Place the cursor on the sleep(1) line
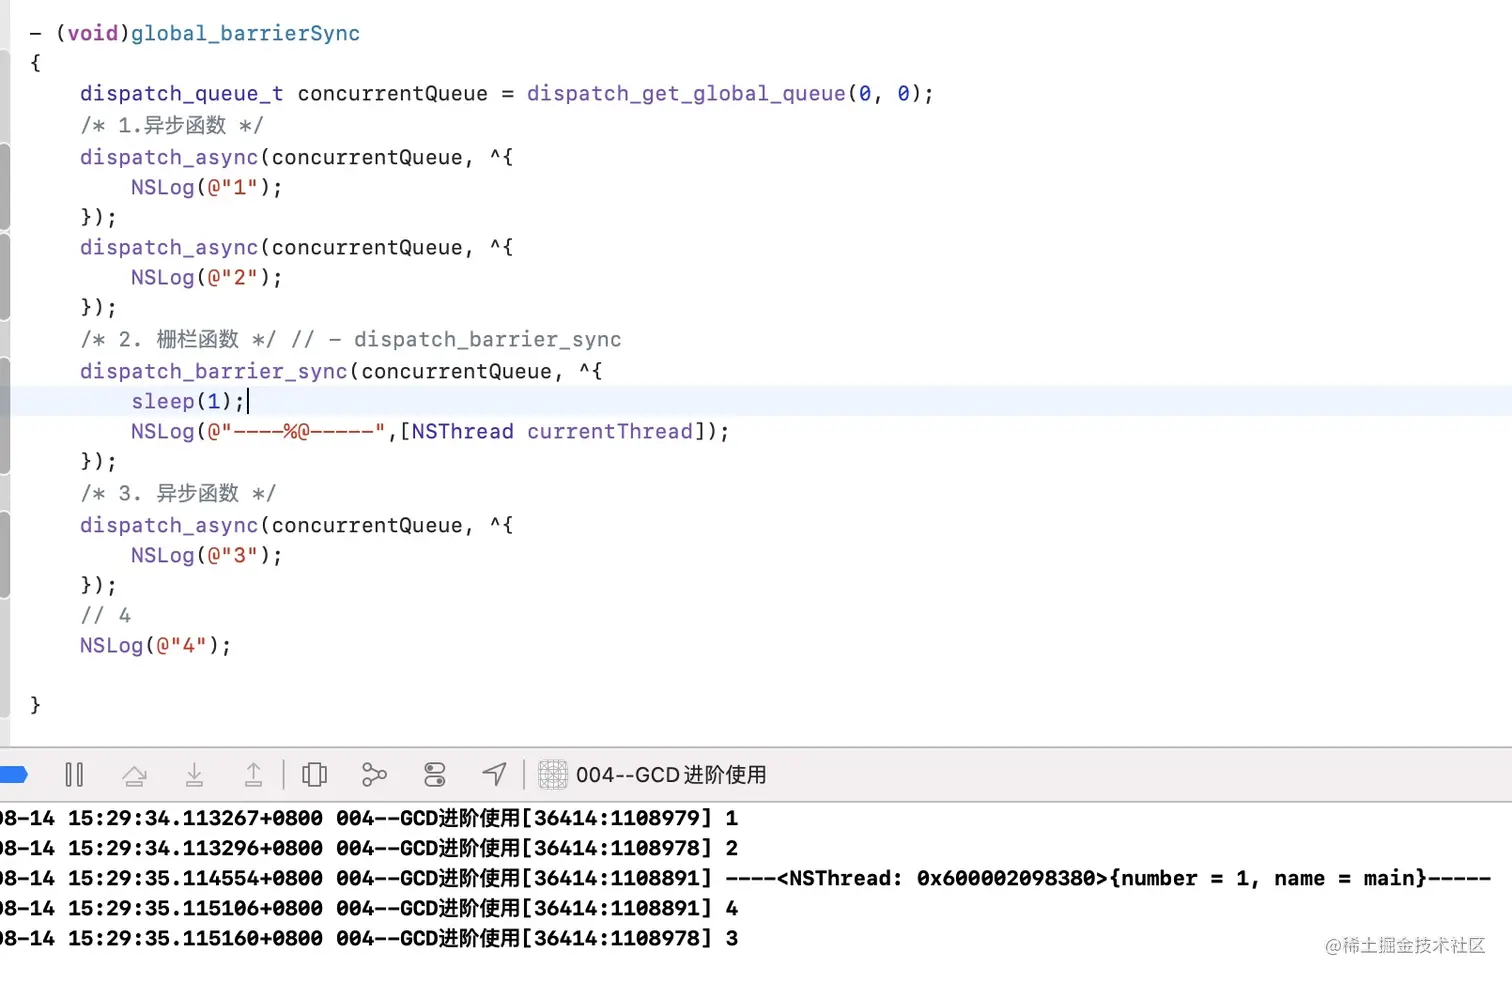 (x=190, y=401)
